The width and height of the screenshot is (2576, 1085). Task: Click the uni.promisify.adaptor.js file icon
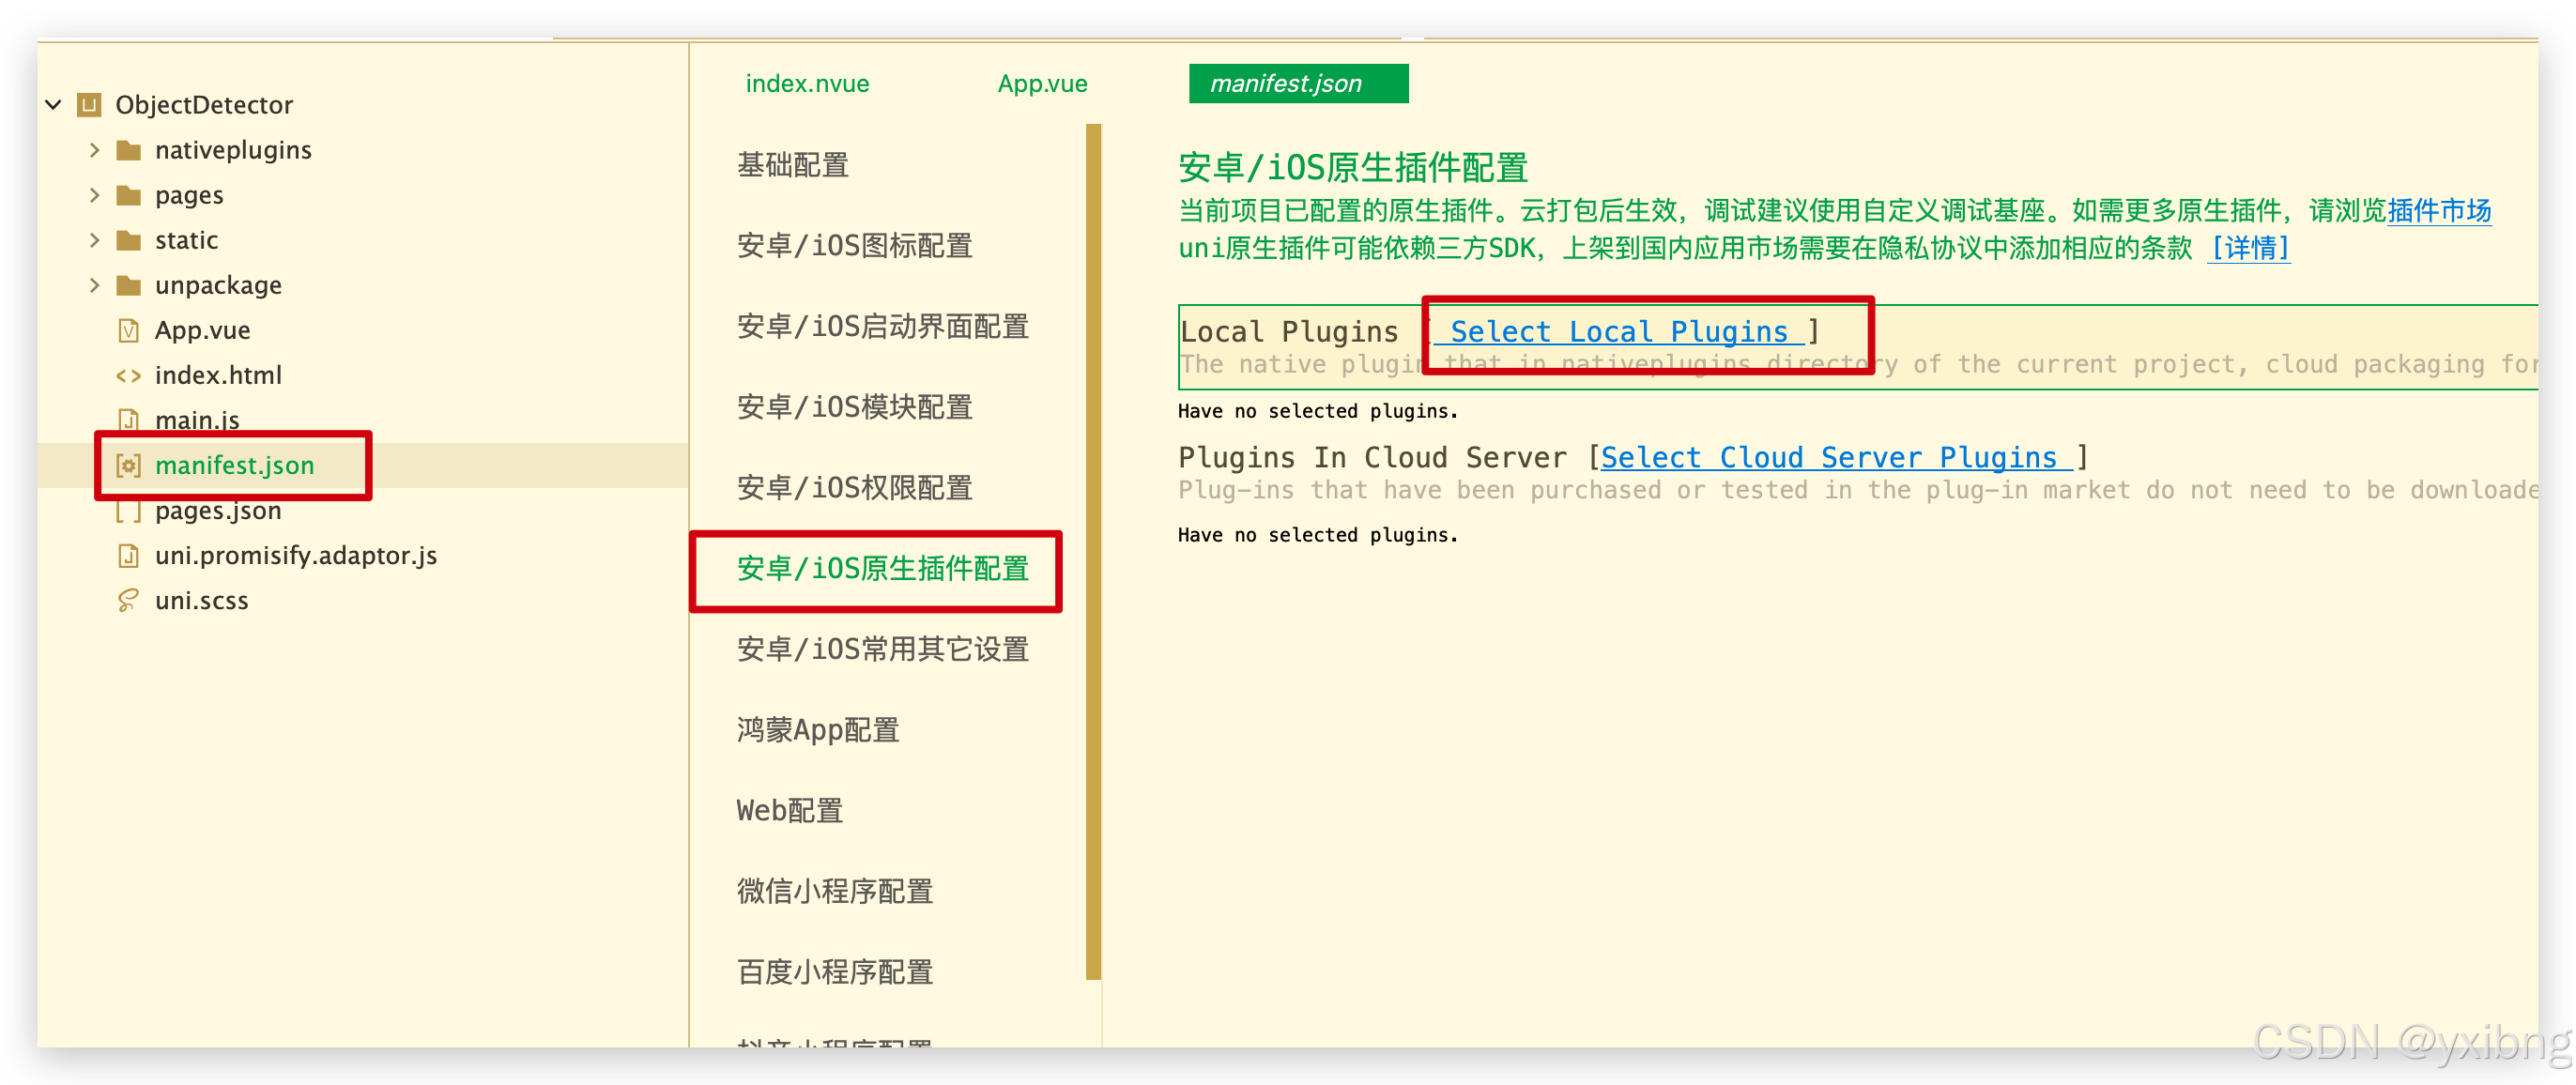coord(128,555)
